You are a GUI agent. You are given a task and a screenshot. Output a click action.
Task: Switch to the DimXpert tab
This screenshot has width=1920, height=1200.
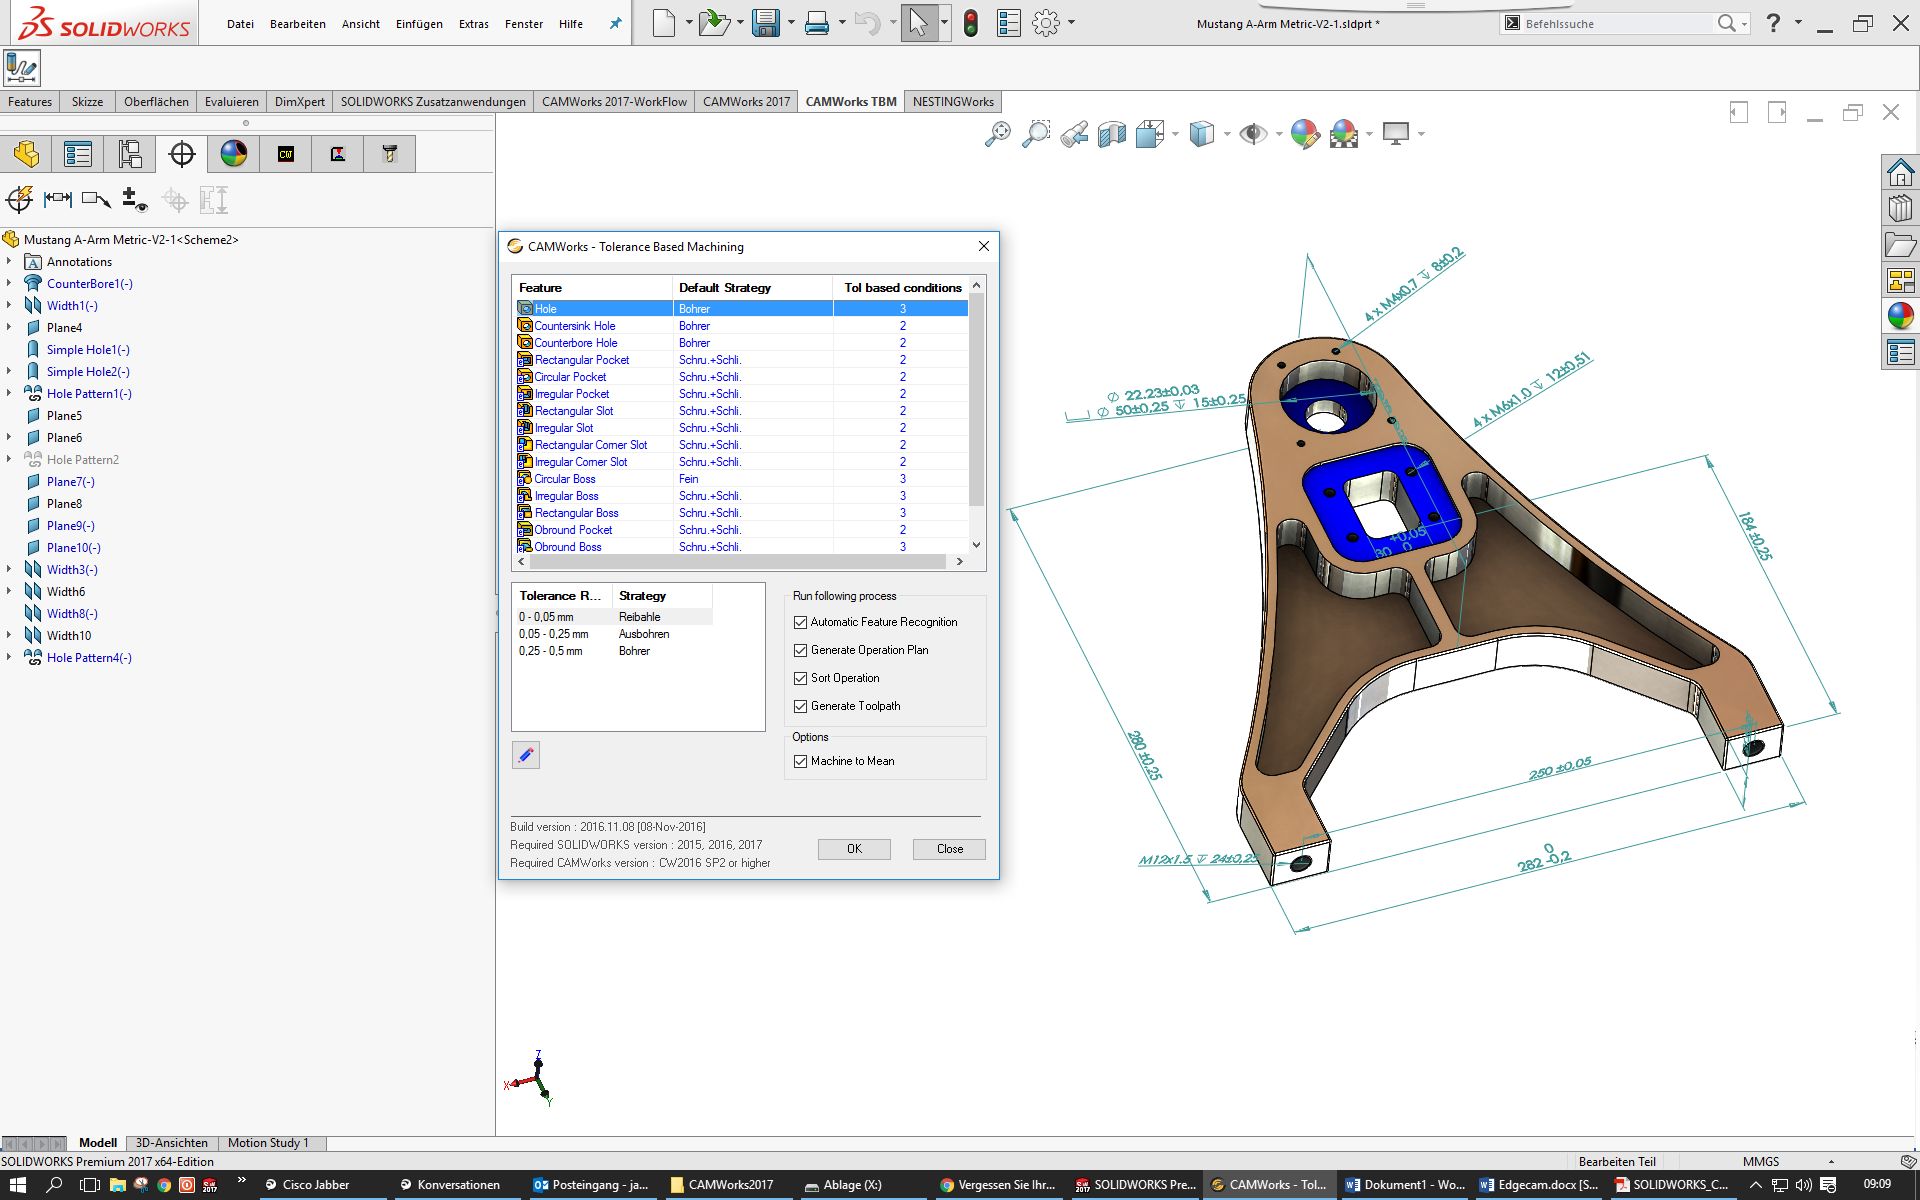click(x=300, y=102)
